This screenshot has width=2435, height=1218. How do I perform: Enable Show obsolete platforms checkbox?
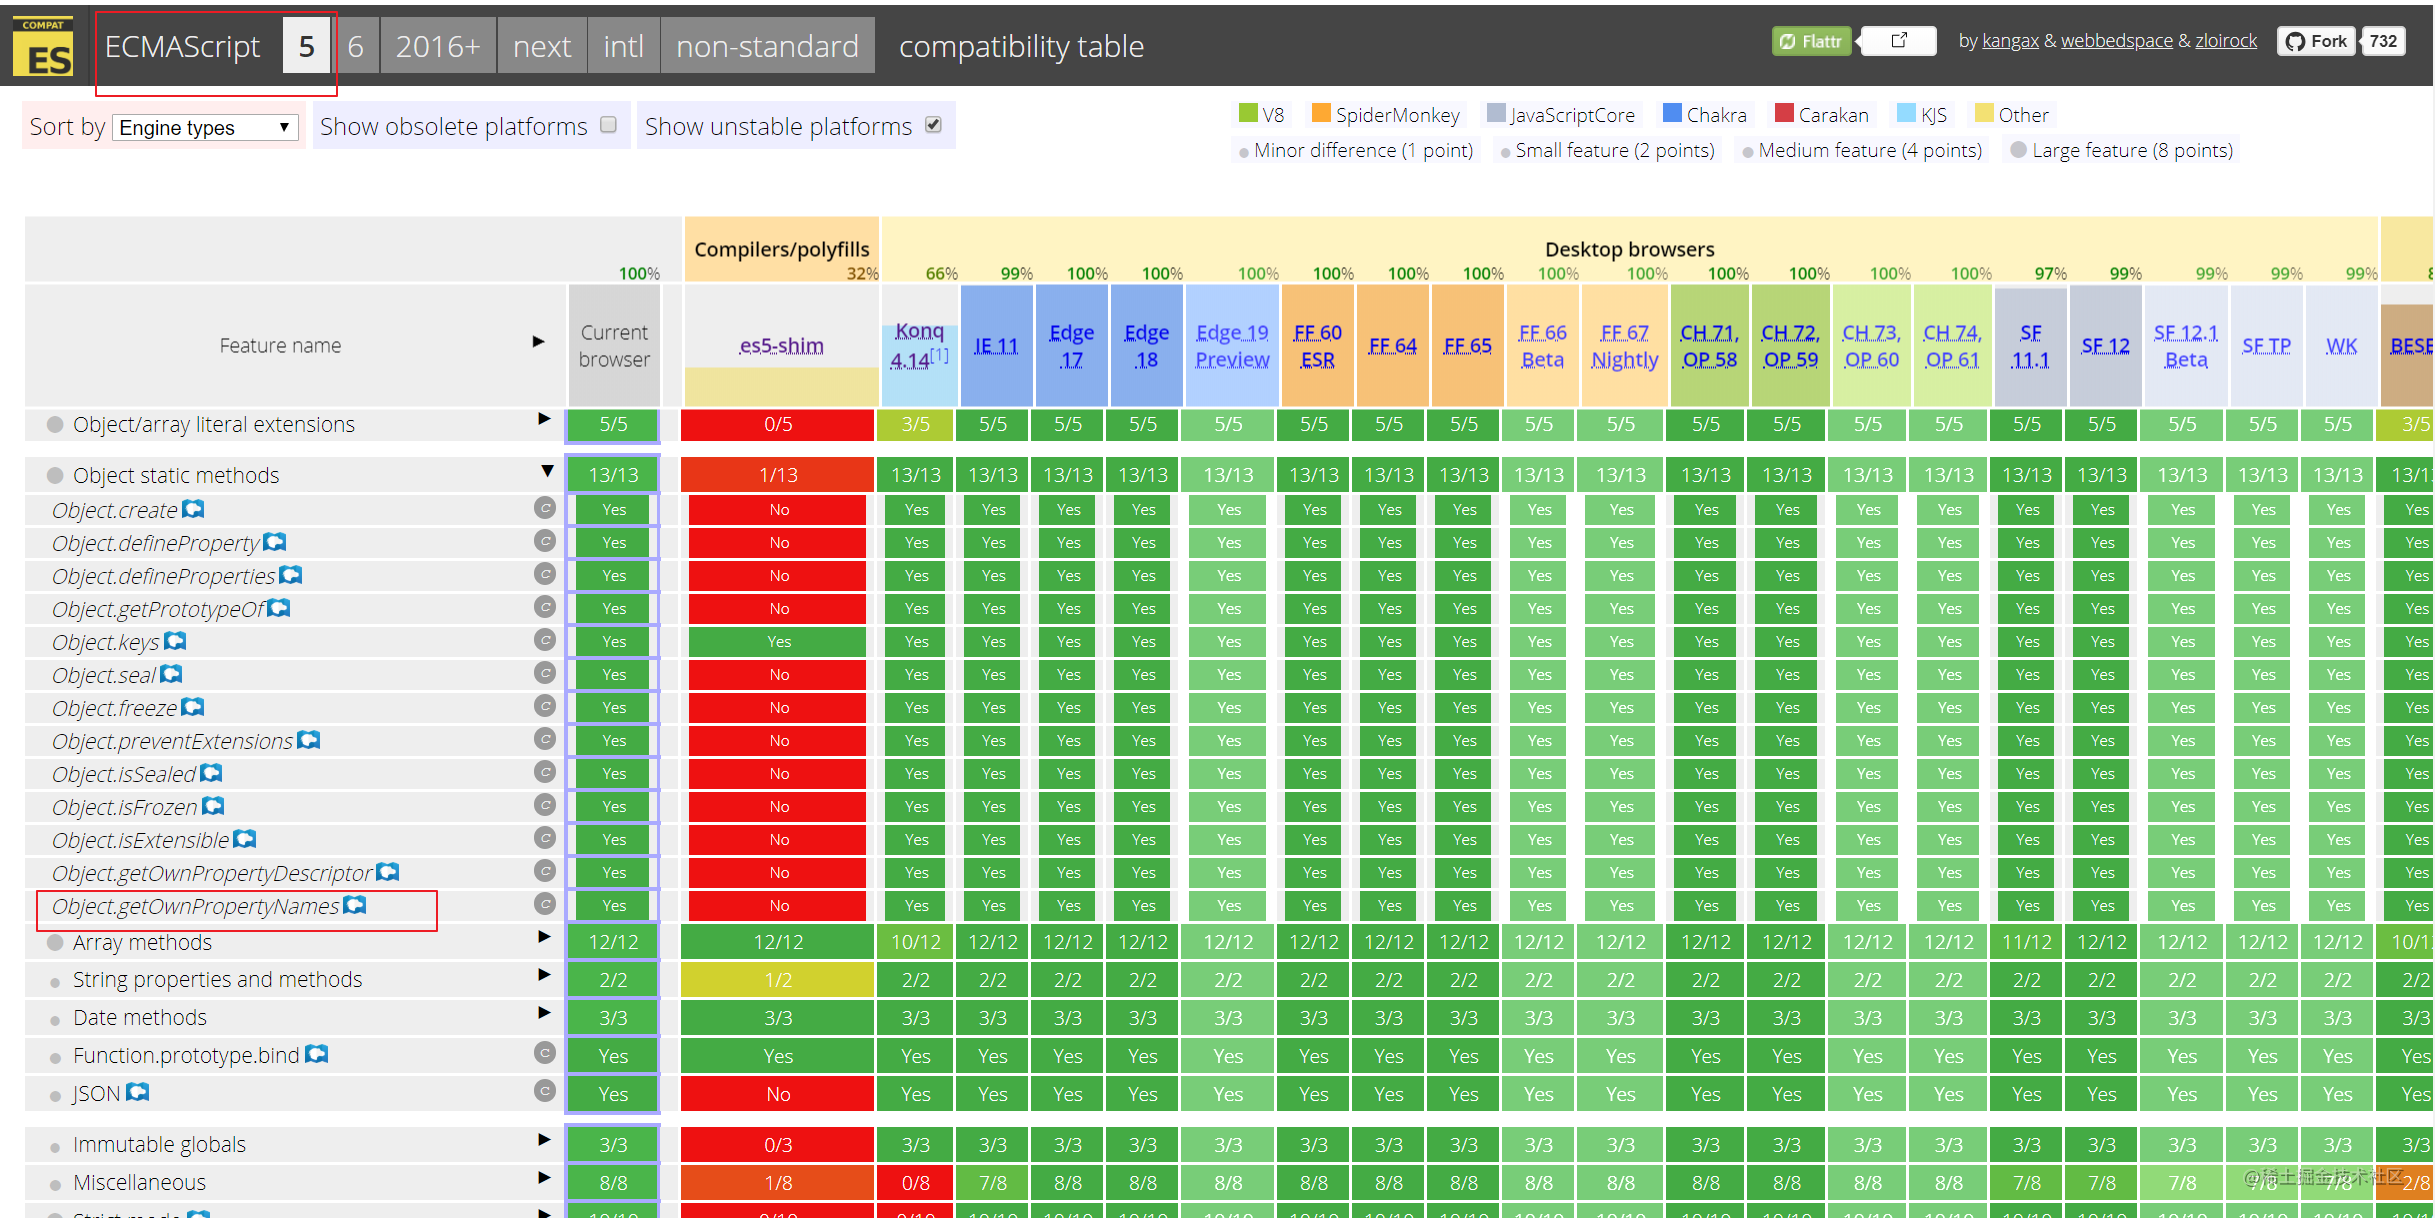click(x=608, y=125)
